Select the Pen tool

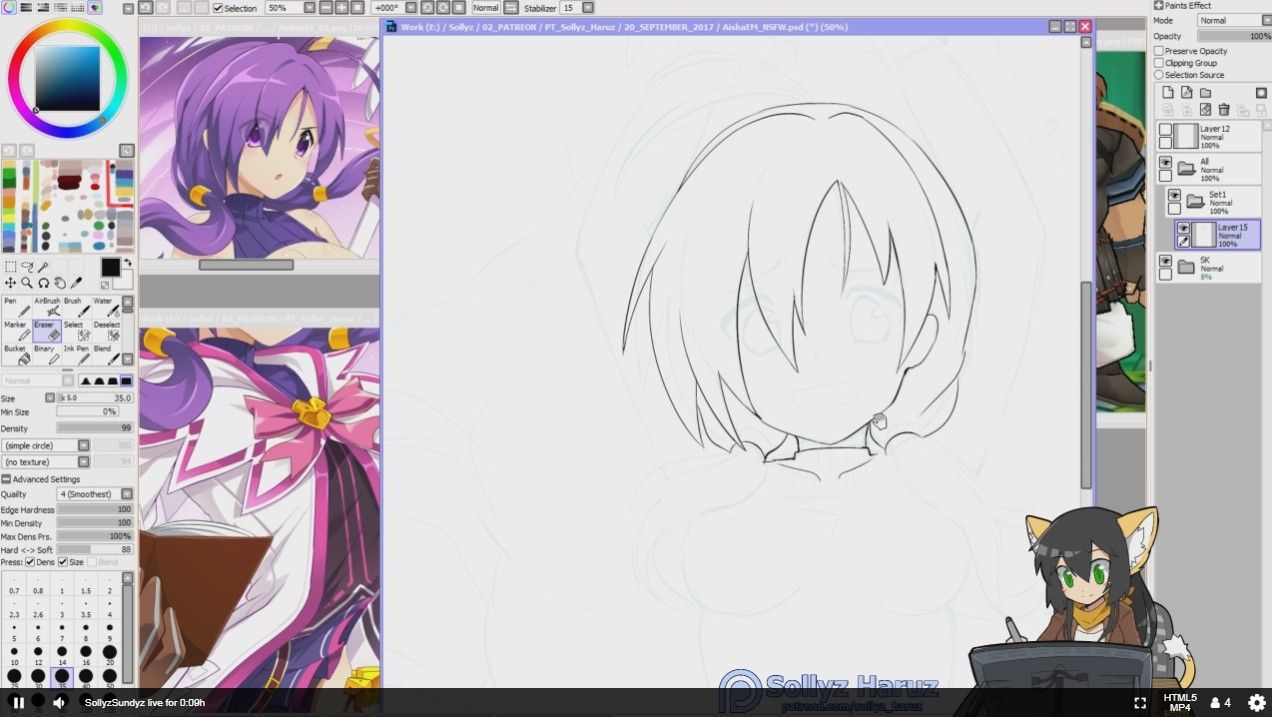point(16,306)
